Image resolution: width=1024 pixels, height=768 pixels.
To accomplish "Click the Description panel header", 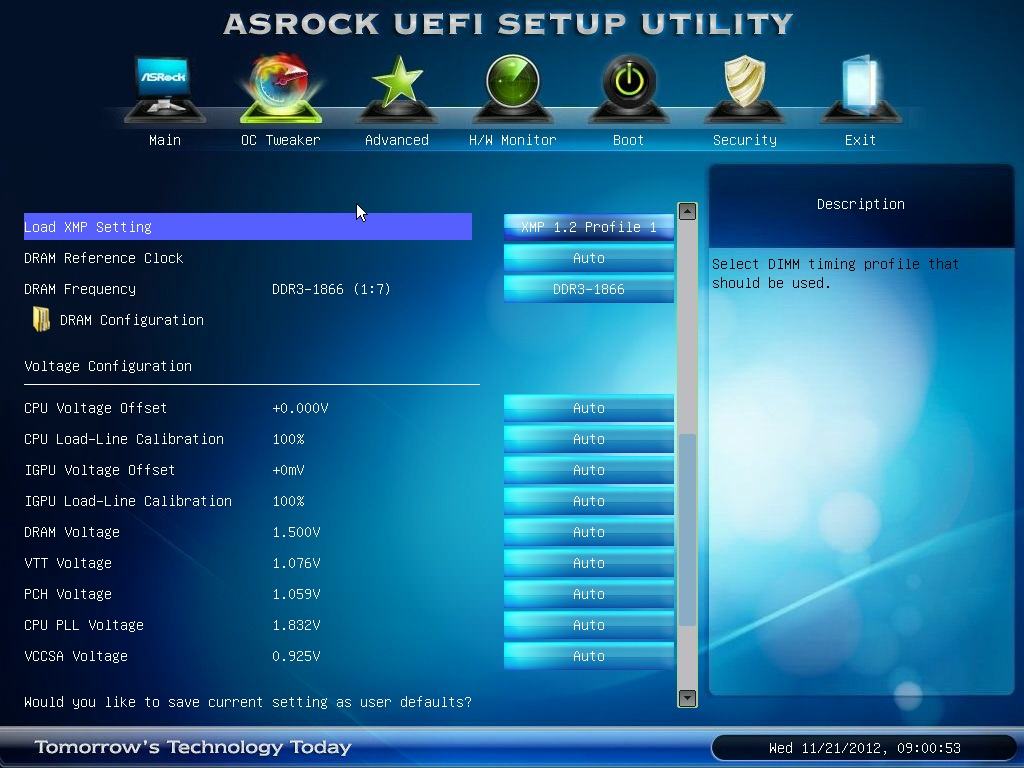I will click(861, 204).
